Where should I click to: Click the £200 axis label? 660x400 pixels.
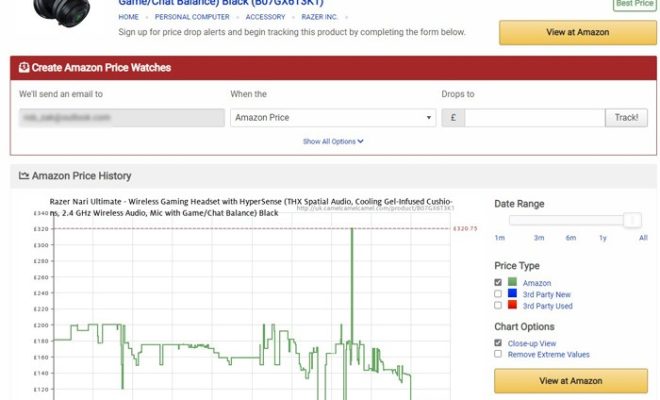(41, 325)
